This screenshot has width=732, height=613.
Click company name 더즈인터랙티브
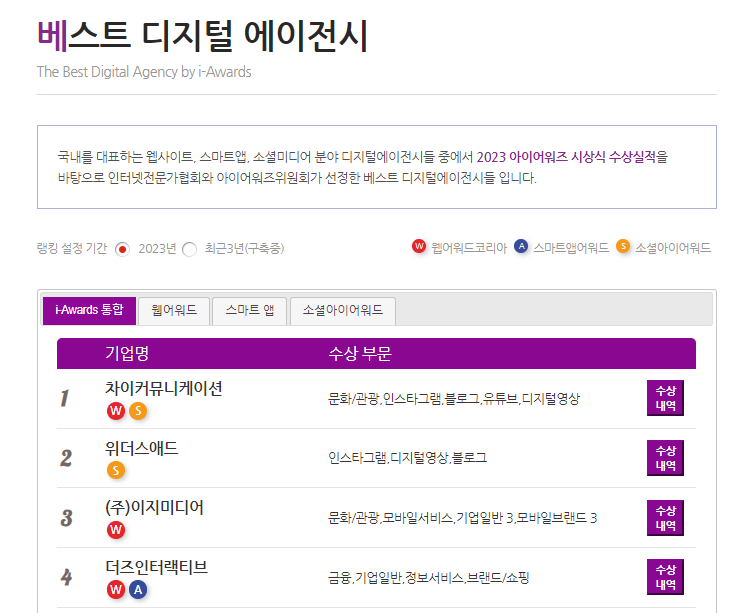point(156,567)
